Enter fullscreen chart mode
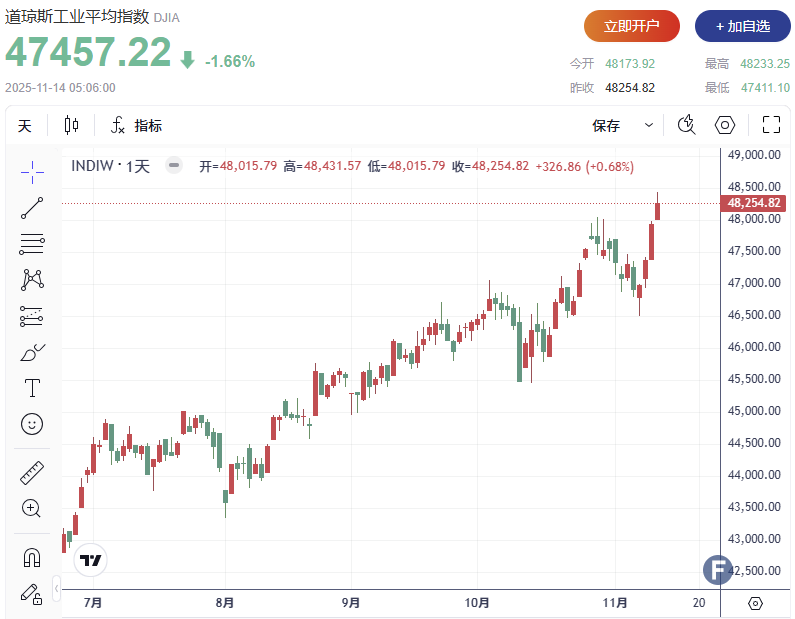 click(771, 126)
